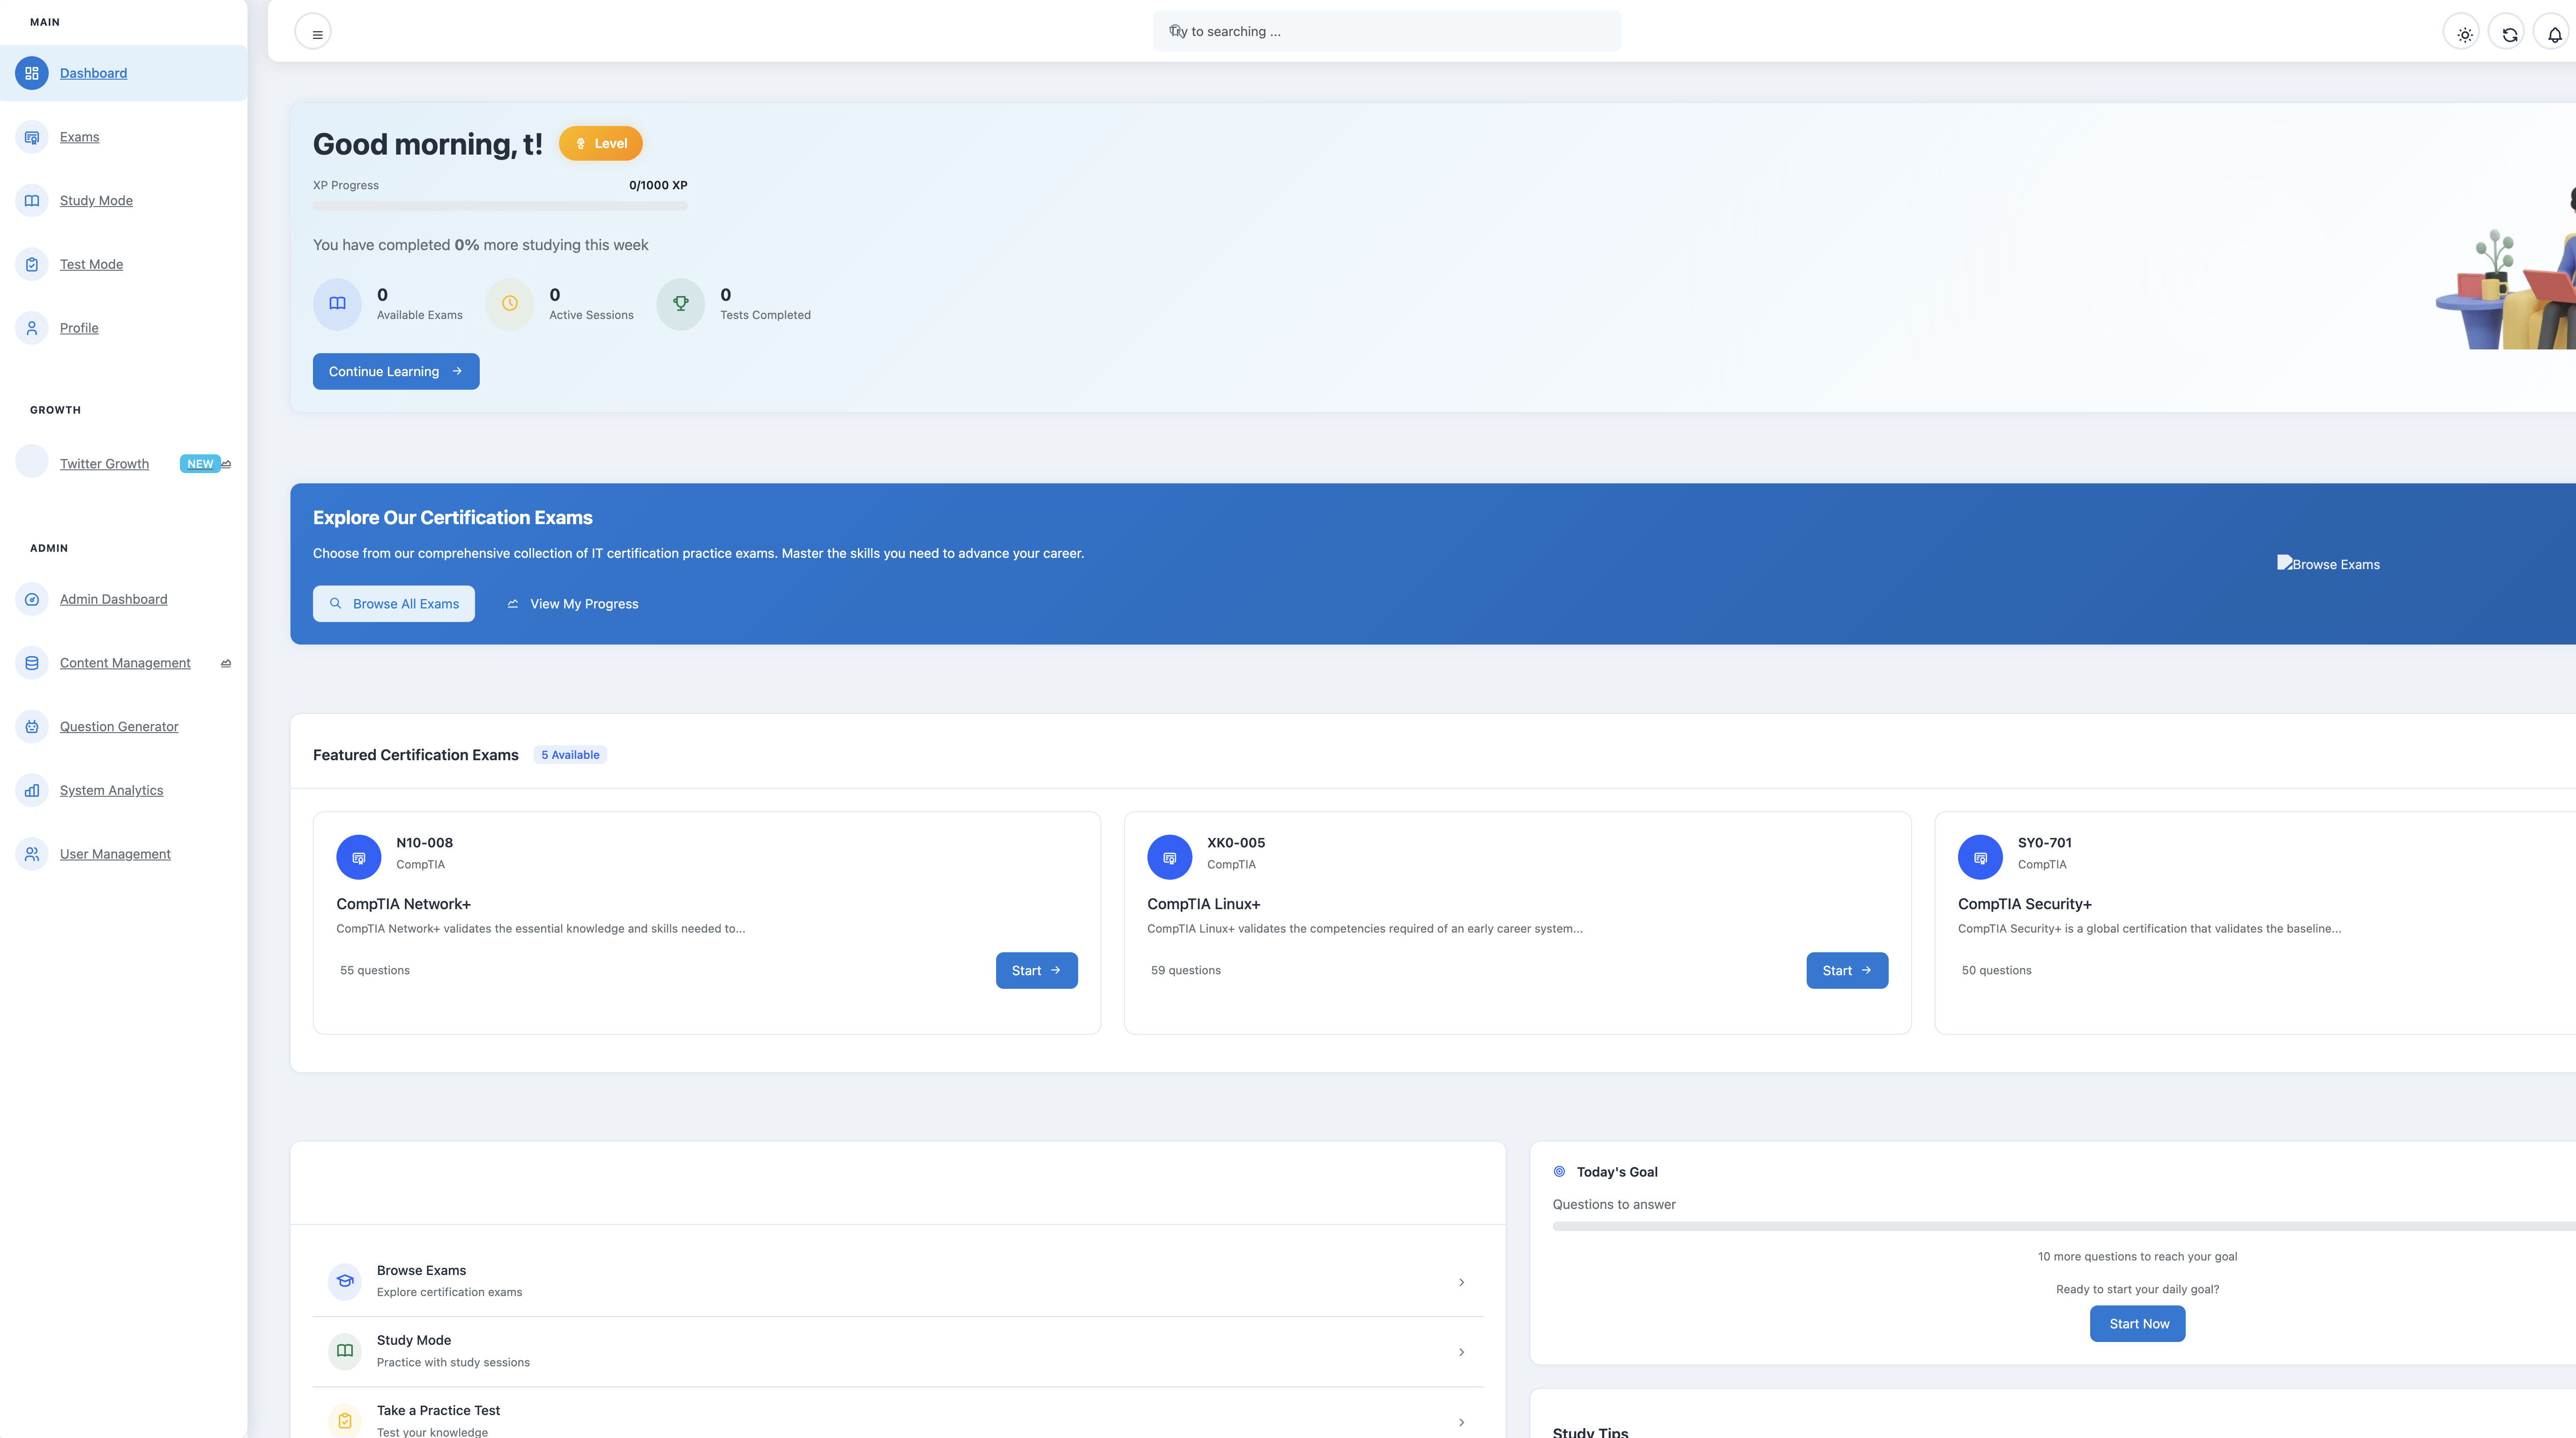This screenshot has height=1438, width=2576.
Task: Click the Study Mode quick action book icon
Action: 345,1351
